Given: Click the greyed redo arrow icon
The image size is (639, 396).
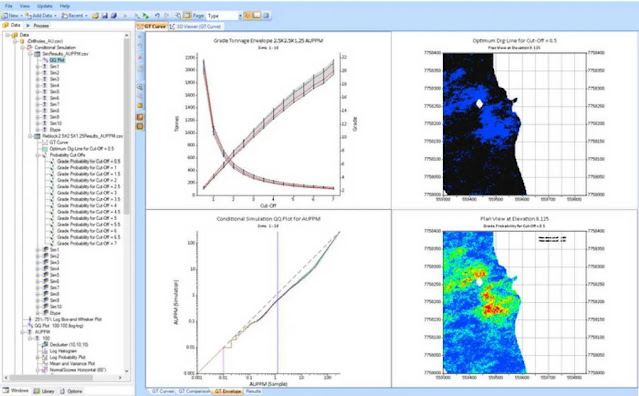Looking at the screenshot, I should pyautogui.click(x=166, y=15).
